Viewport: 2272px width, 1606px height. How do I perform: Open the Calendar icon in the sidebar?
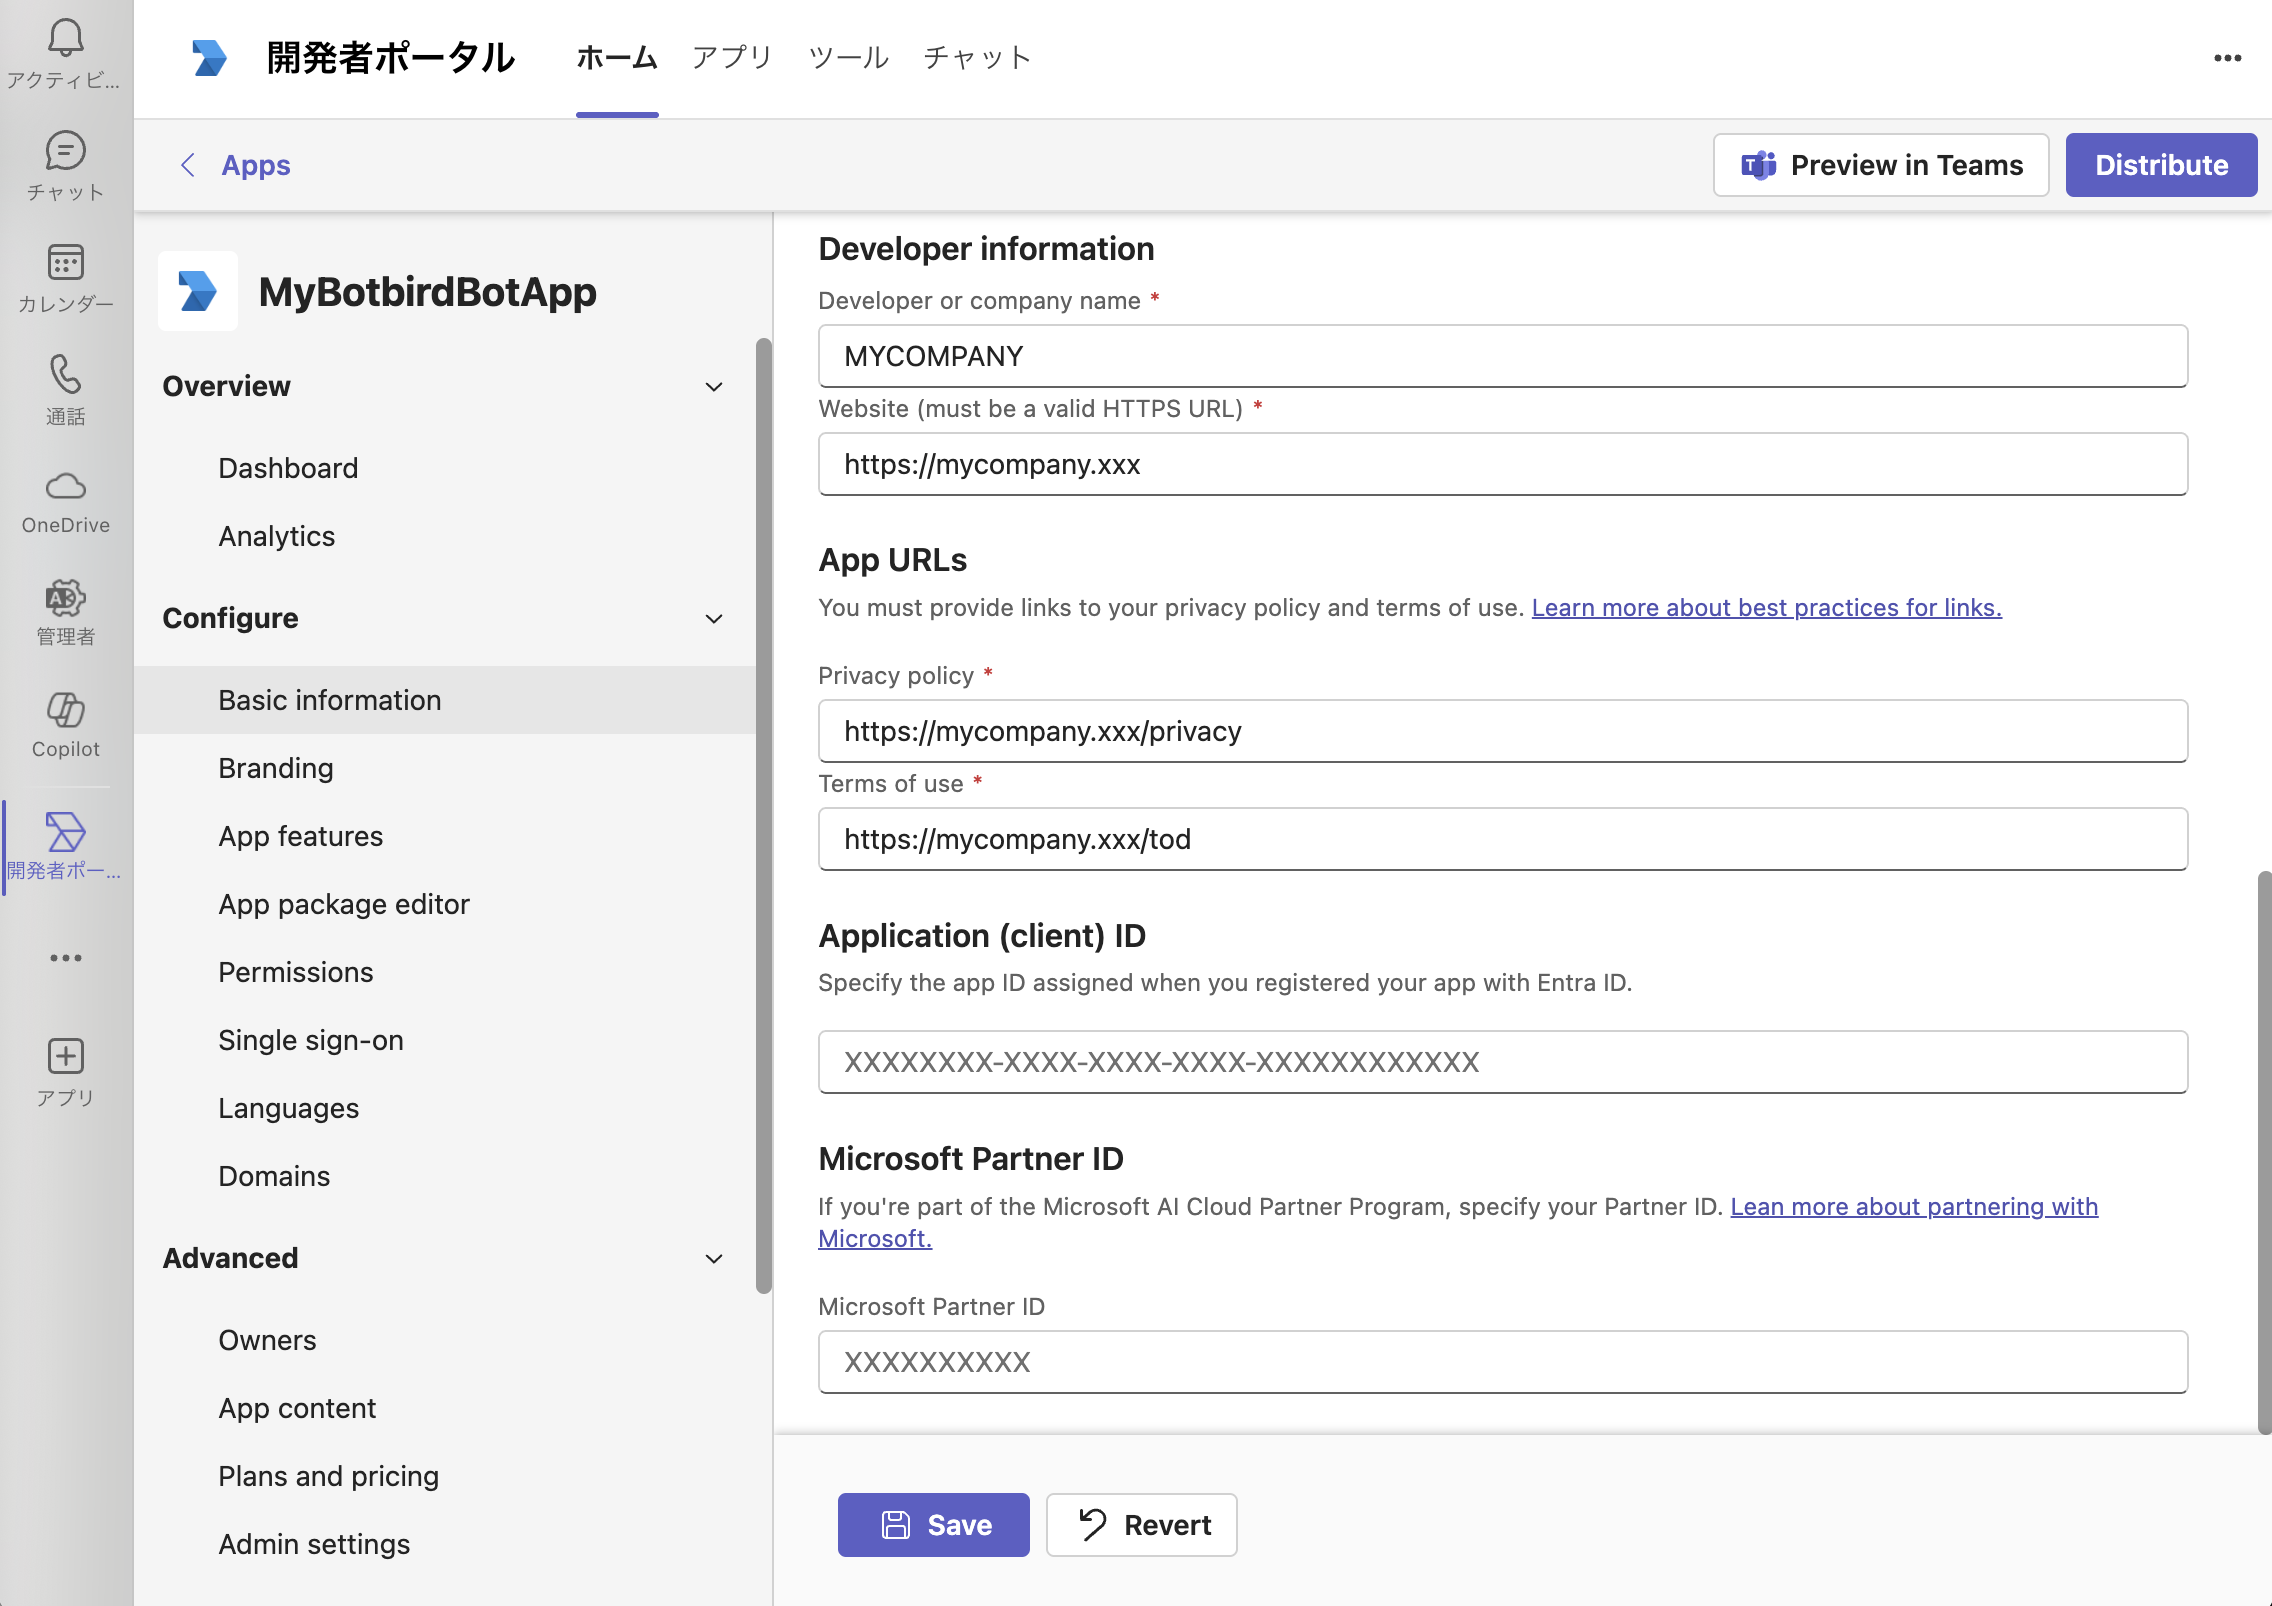coord(66,264)
